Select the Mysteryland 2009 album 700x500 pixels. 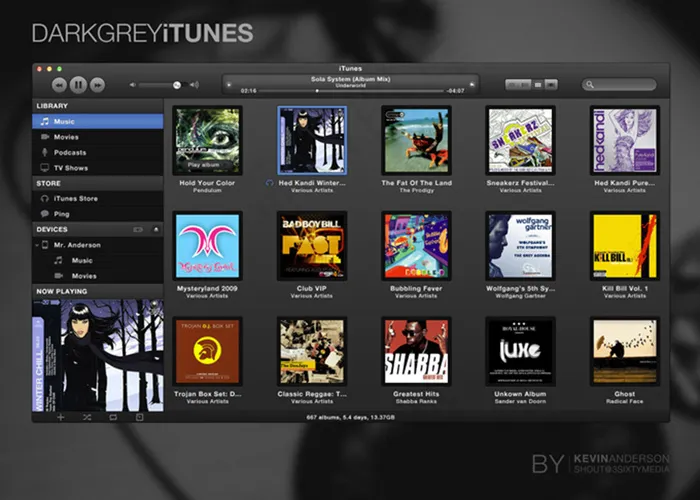208,246
